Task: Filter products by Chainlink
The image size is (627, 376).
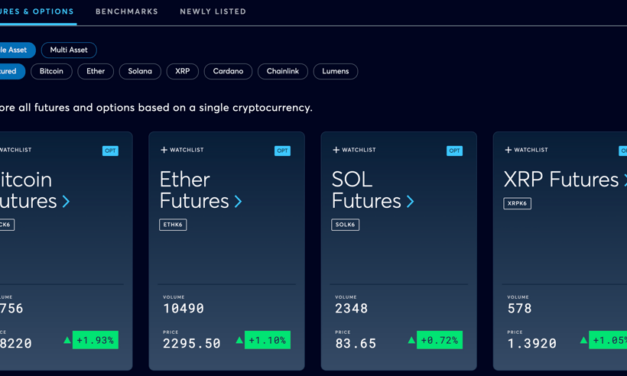Action: click(x=283, y=71)
